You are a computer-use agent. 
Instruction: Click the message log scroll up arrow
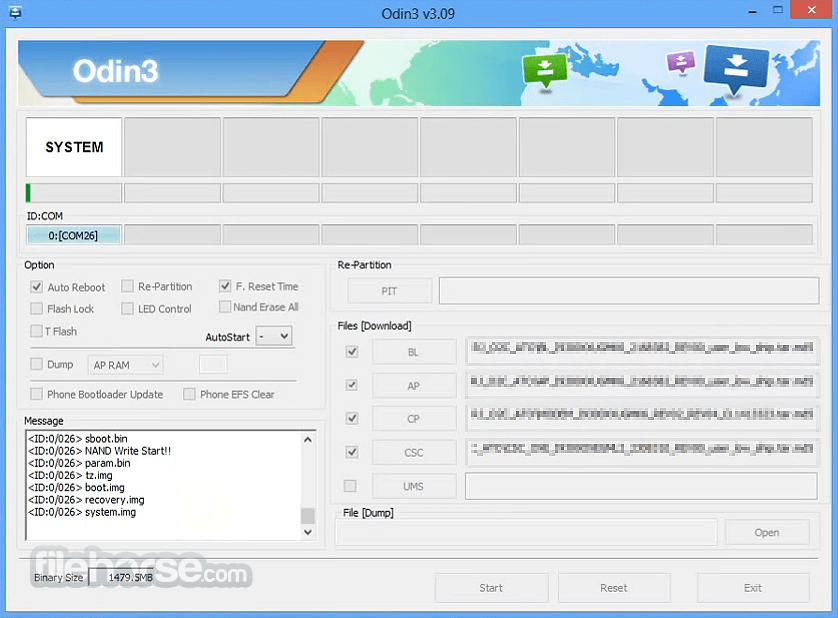tap(308, 439)
